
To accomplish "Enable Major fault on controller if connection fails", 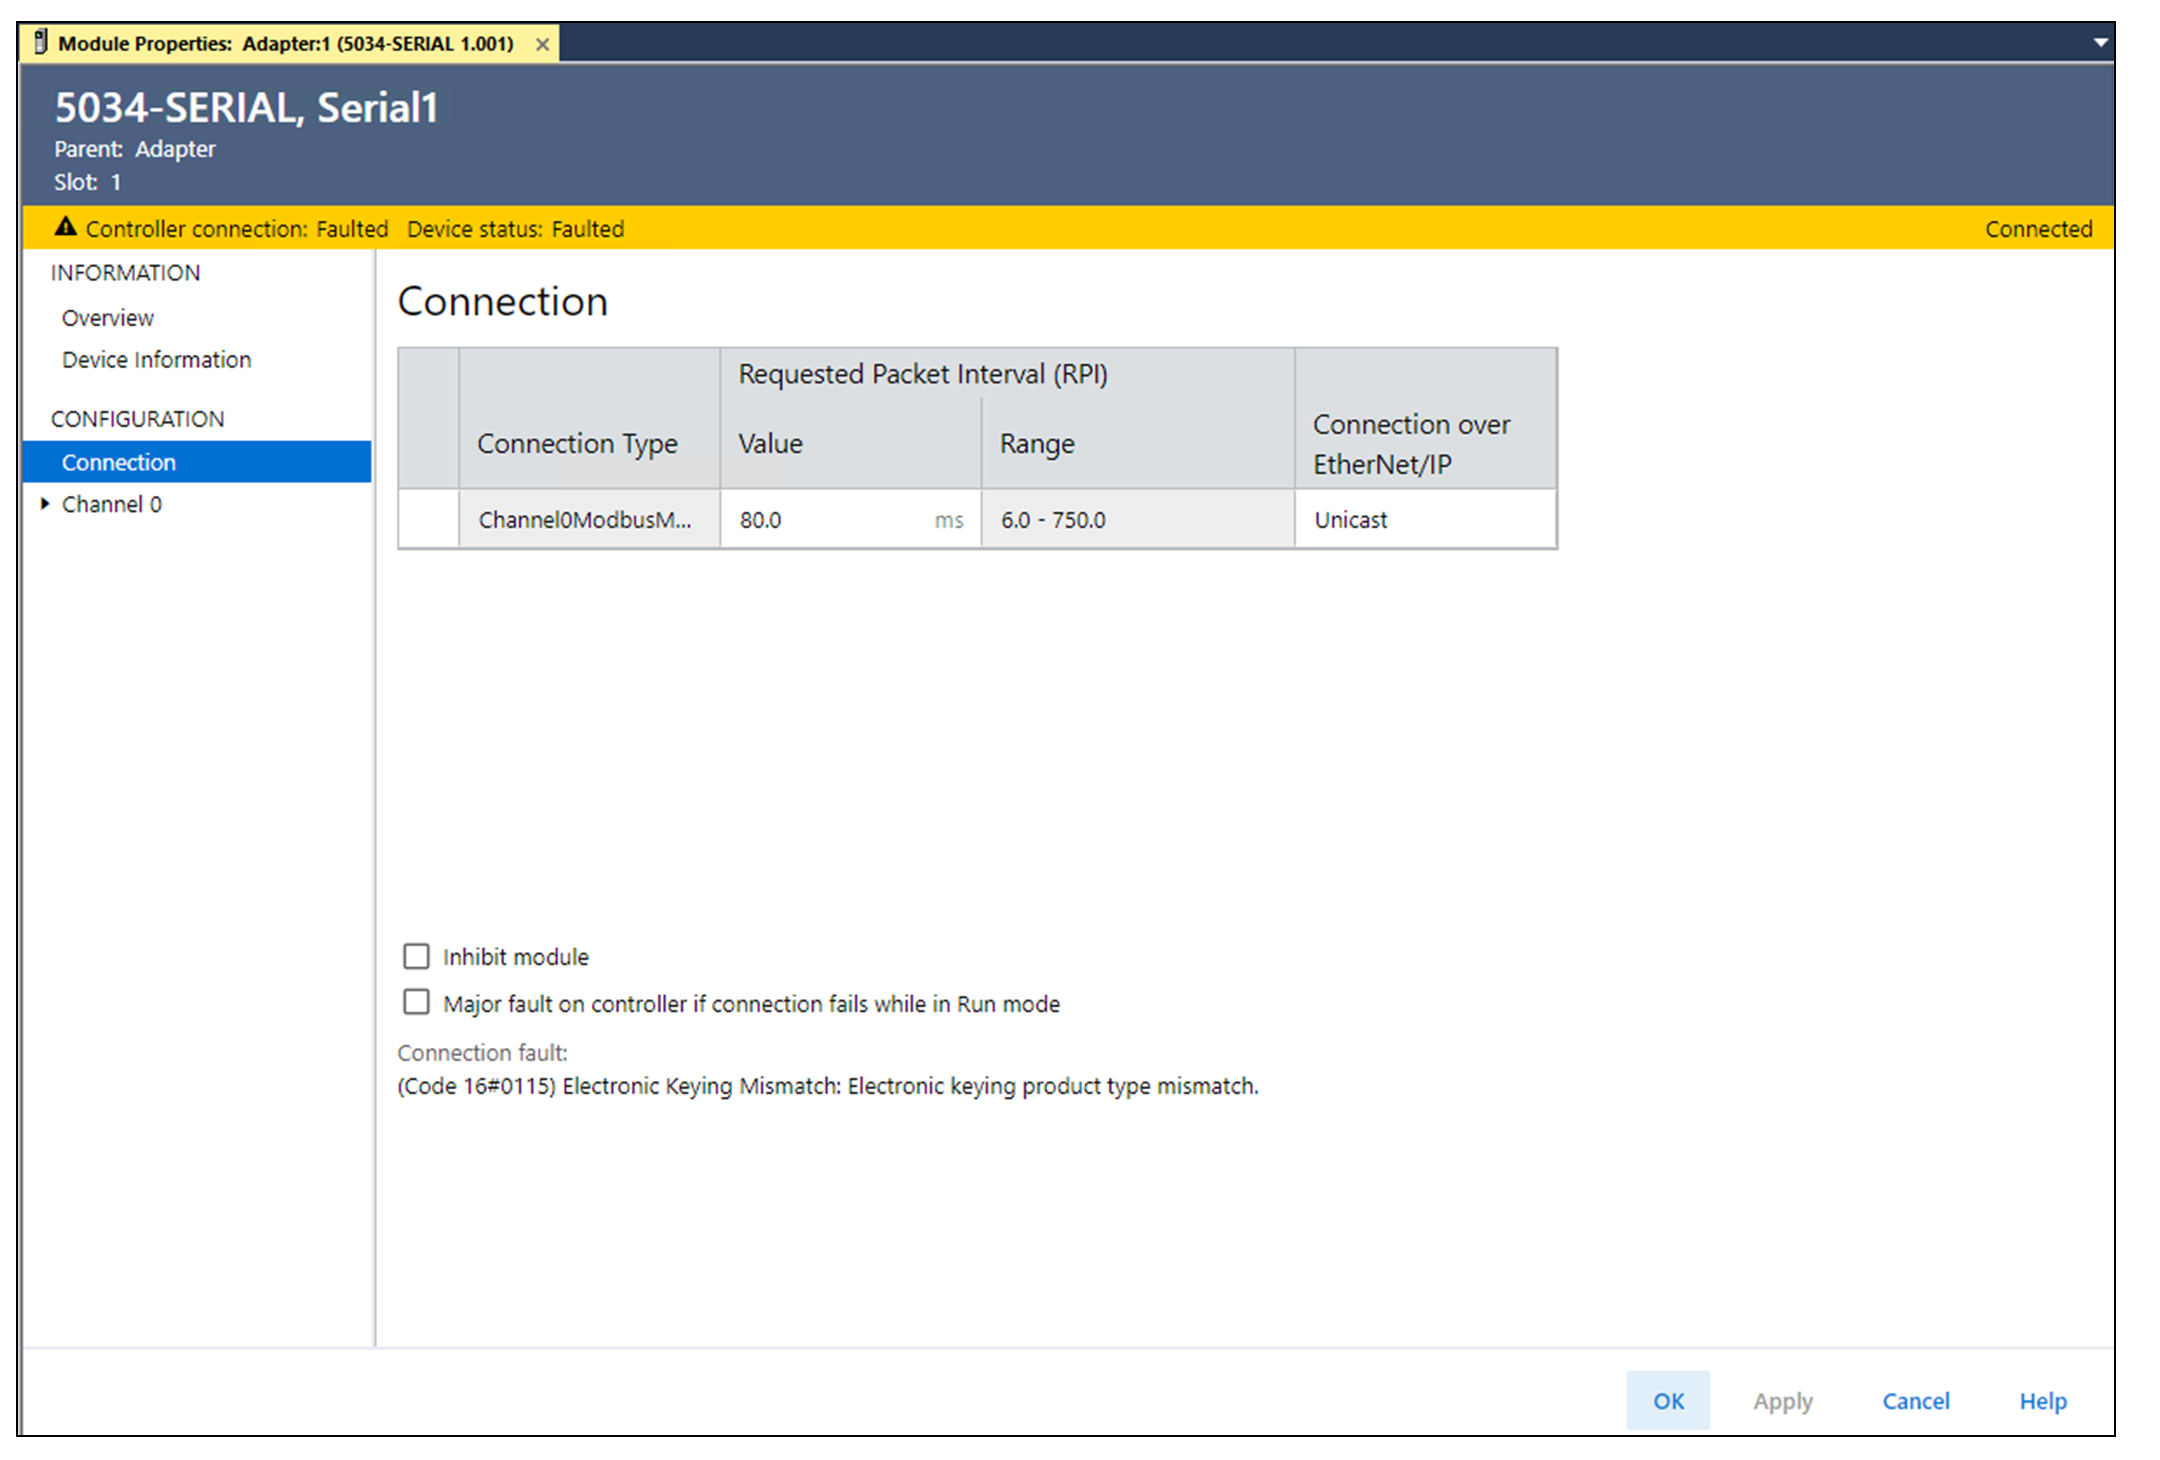I will 416,1002.
